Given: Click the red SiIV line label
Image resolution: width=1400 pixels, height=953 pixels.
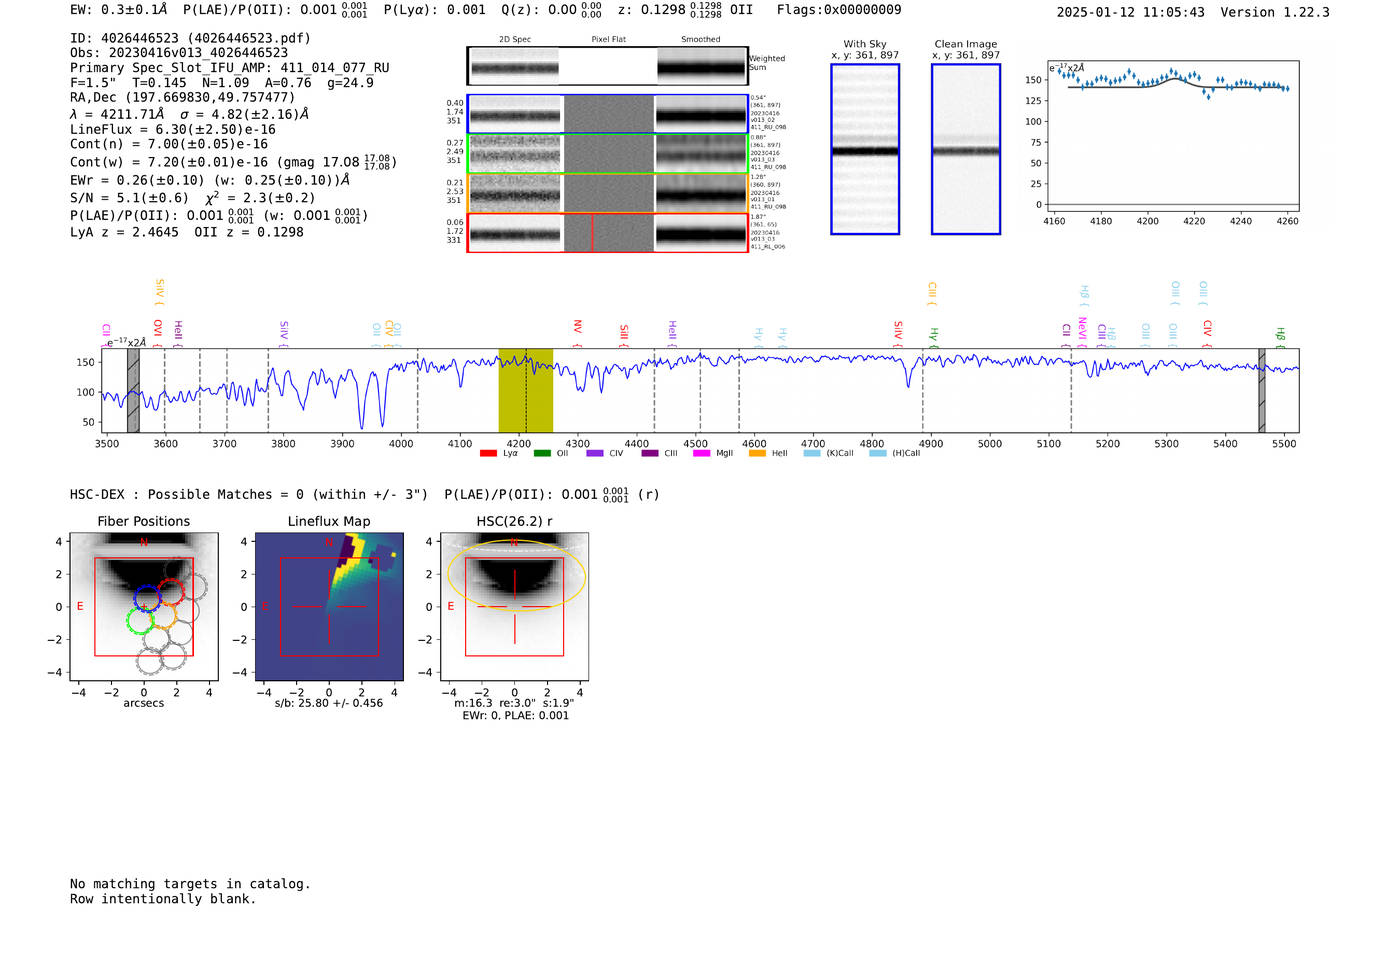Looking at the screenshot, I should click(898, 333).
